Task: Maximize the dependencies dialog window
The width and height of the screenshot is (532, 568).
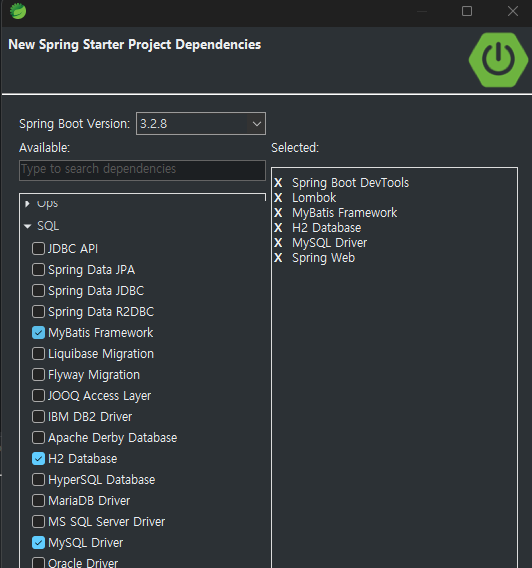Action: coord(467,11)
